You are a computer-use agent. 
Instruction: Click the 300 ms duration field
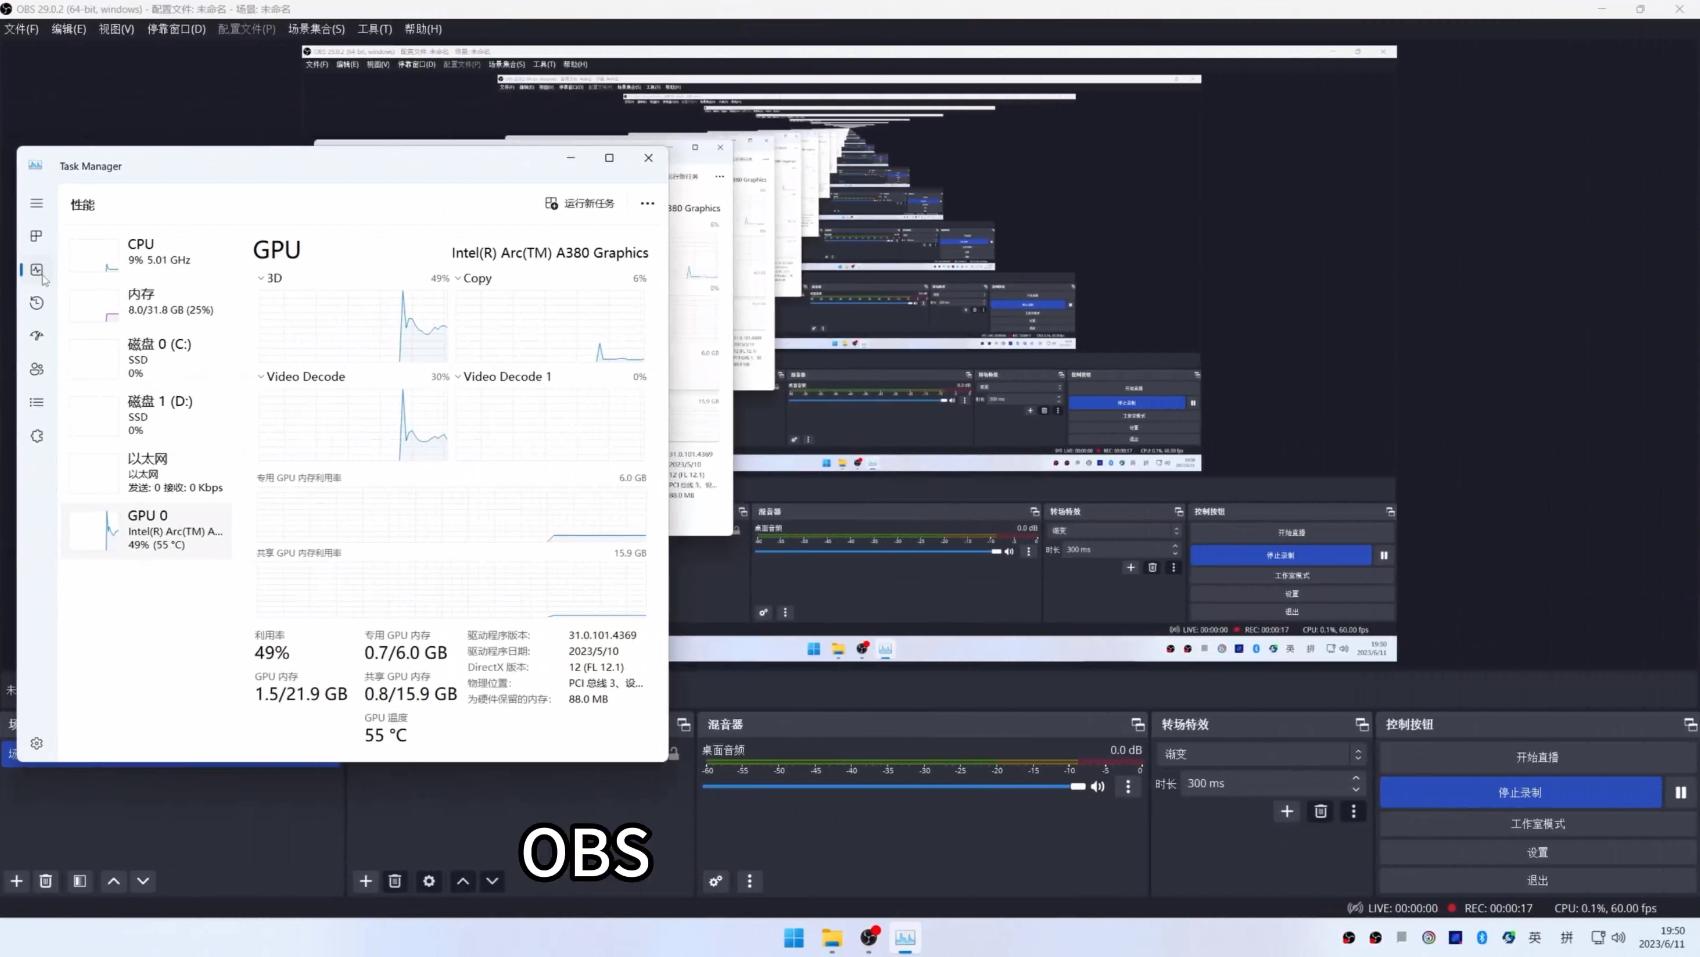tap(1265, 783)
